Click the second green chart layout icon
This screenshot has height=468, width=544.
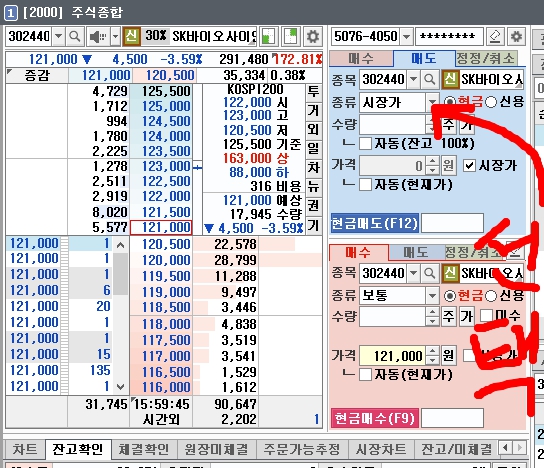(x=291, y=36)
